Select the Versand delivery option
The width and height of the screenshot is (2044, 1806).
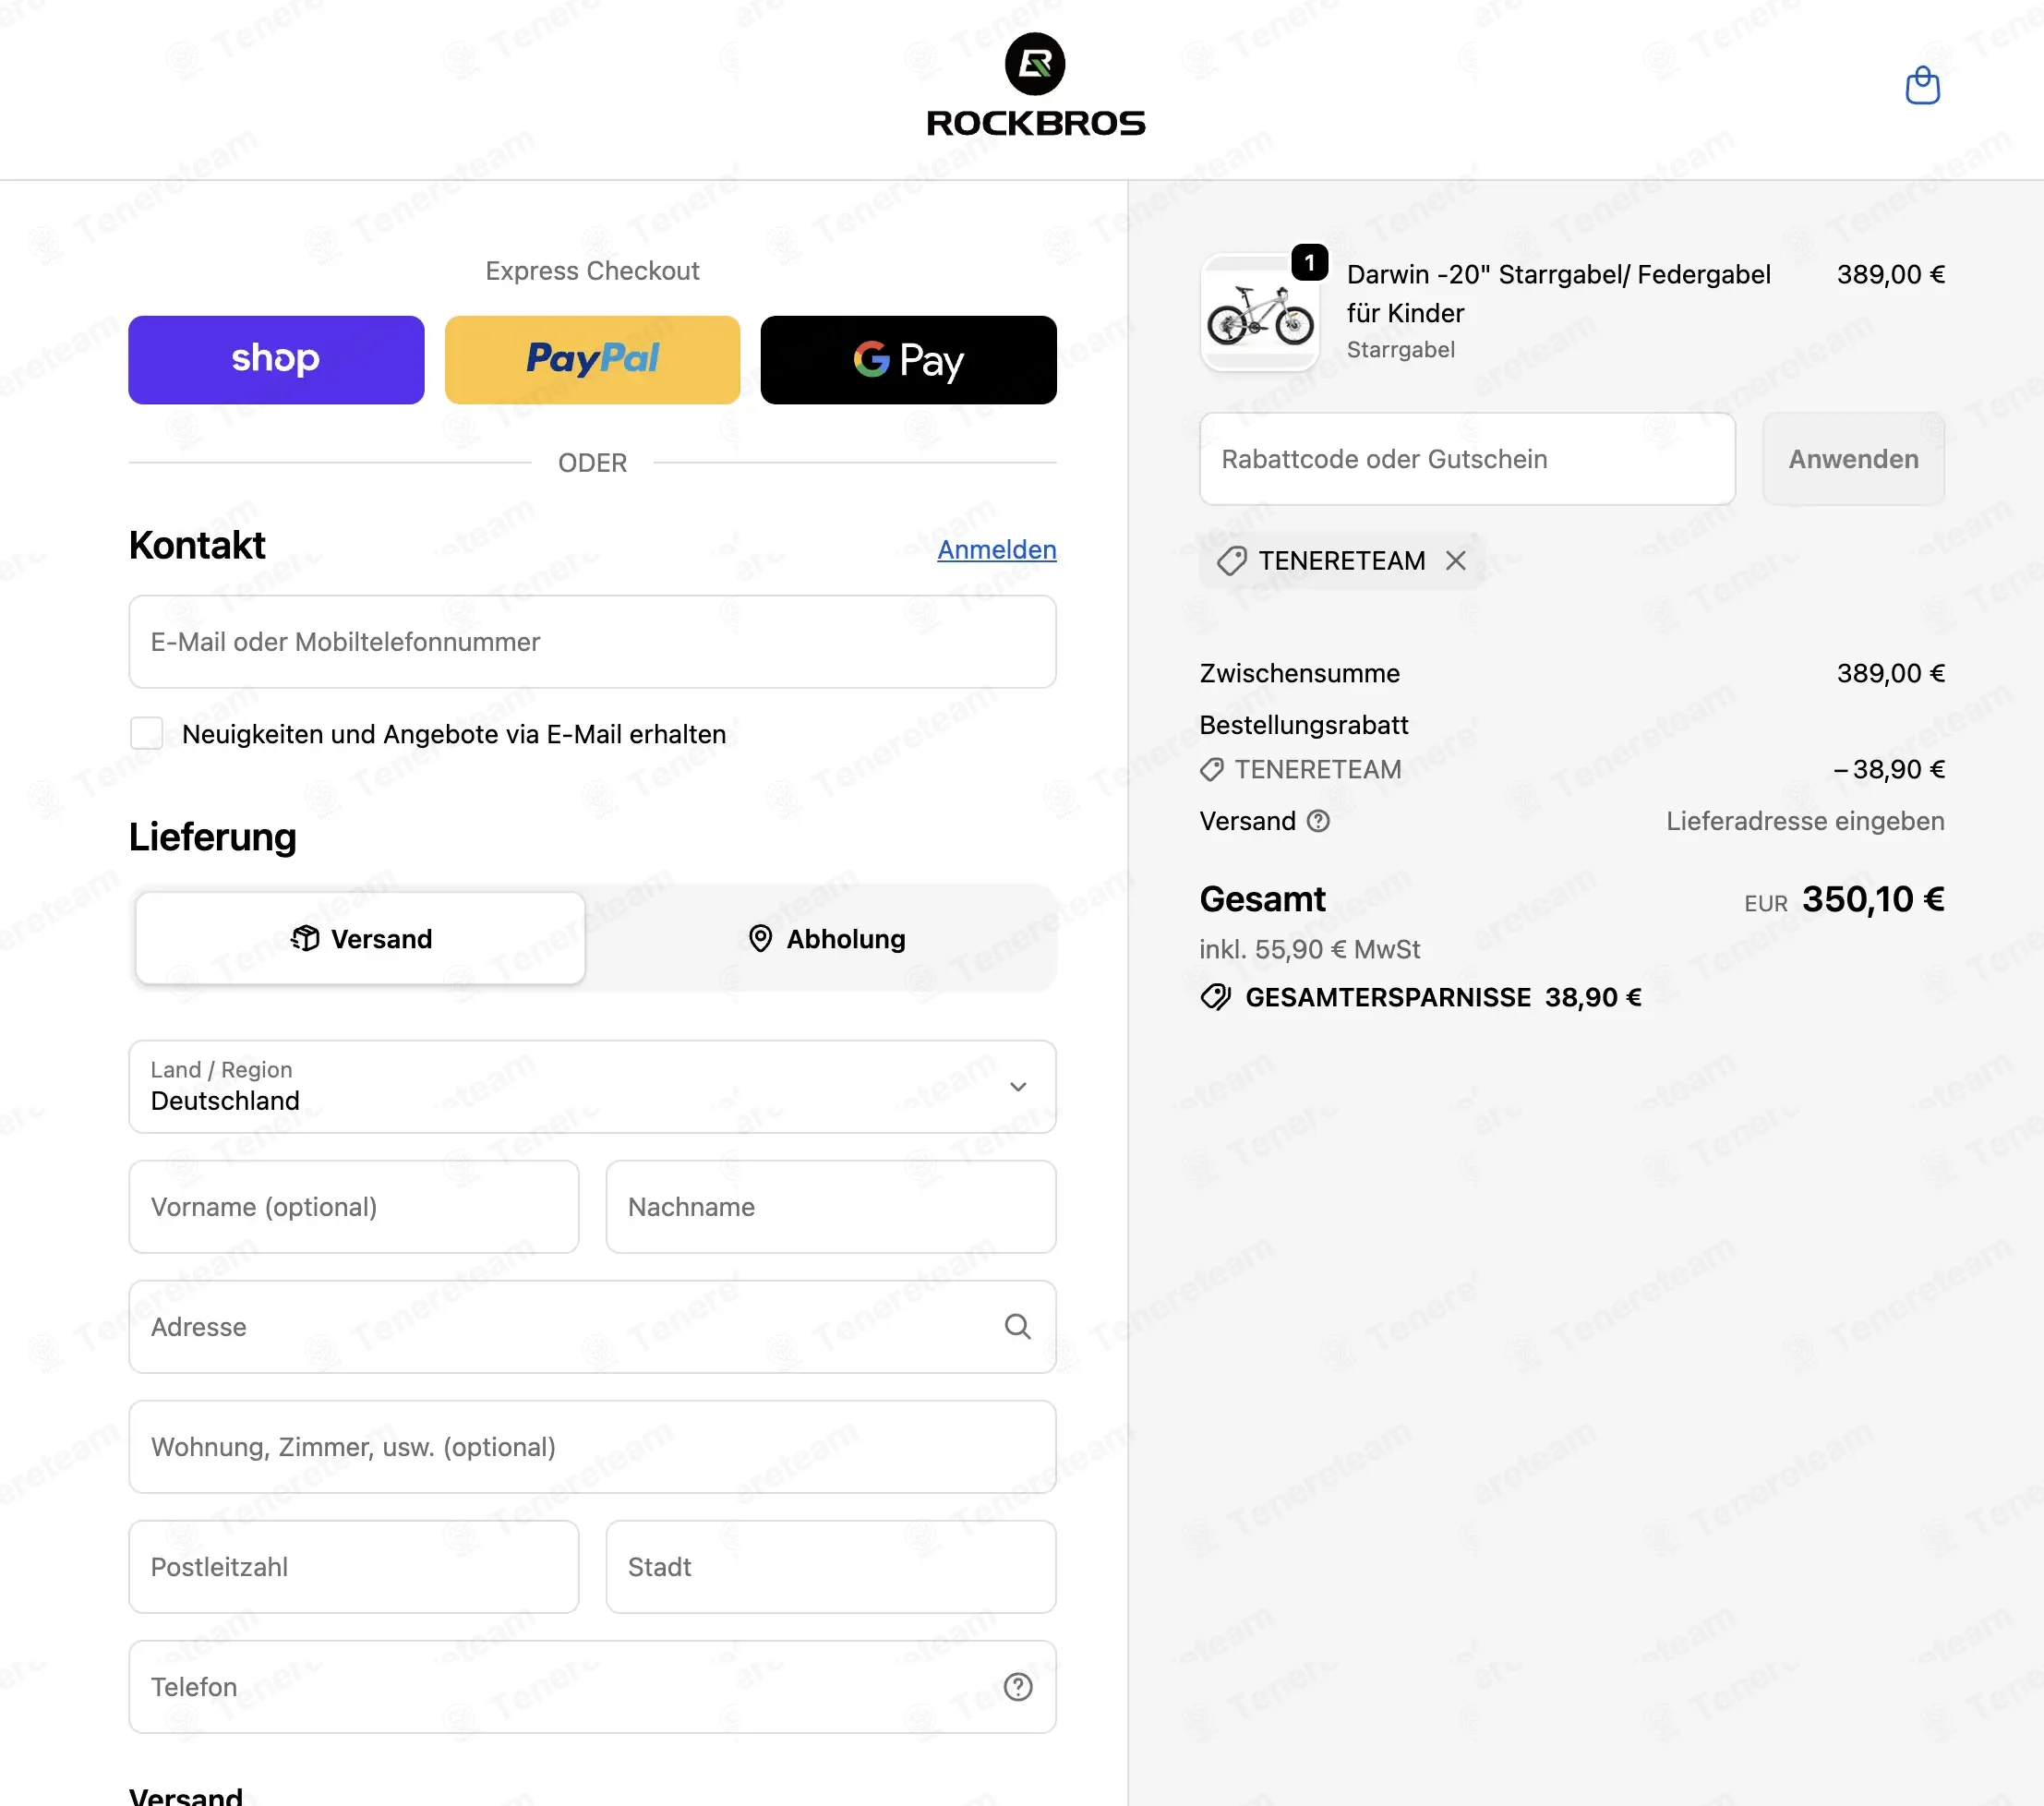[360, 938]
